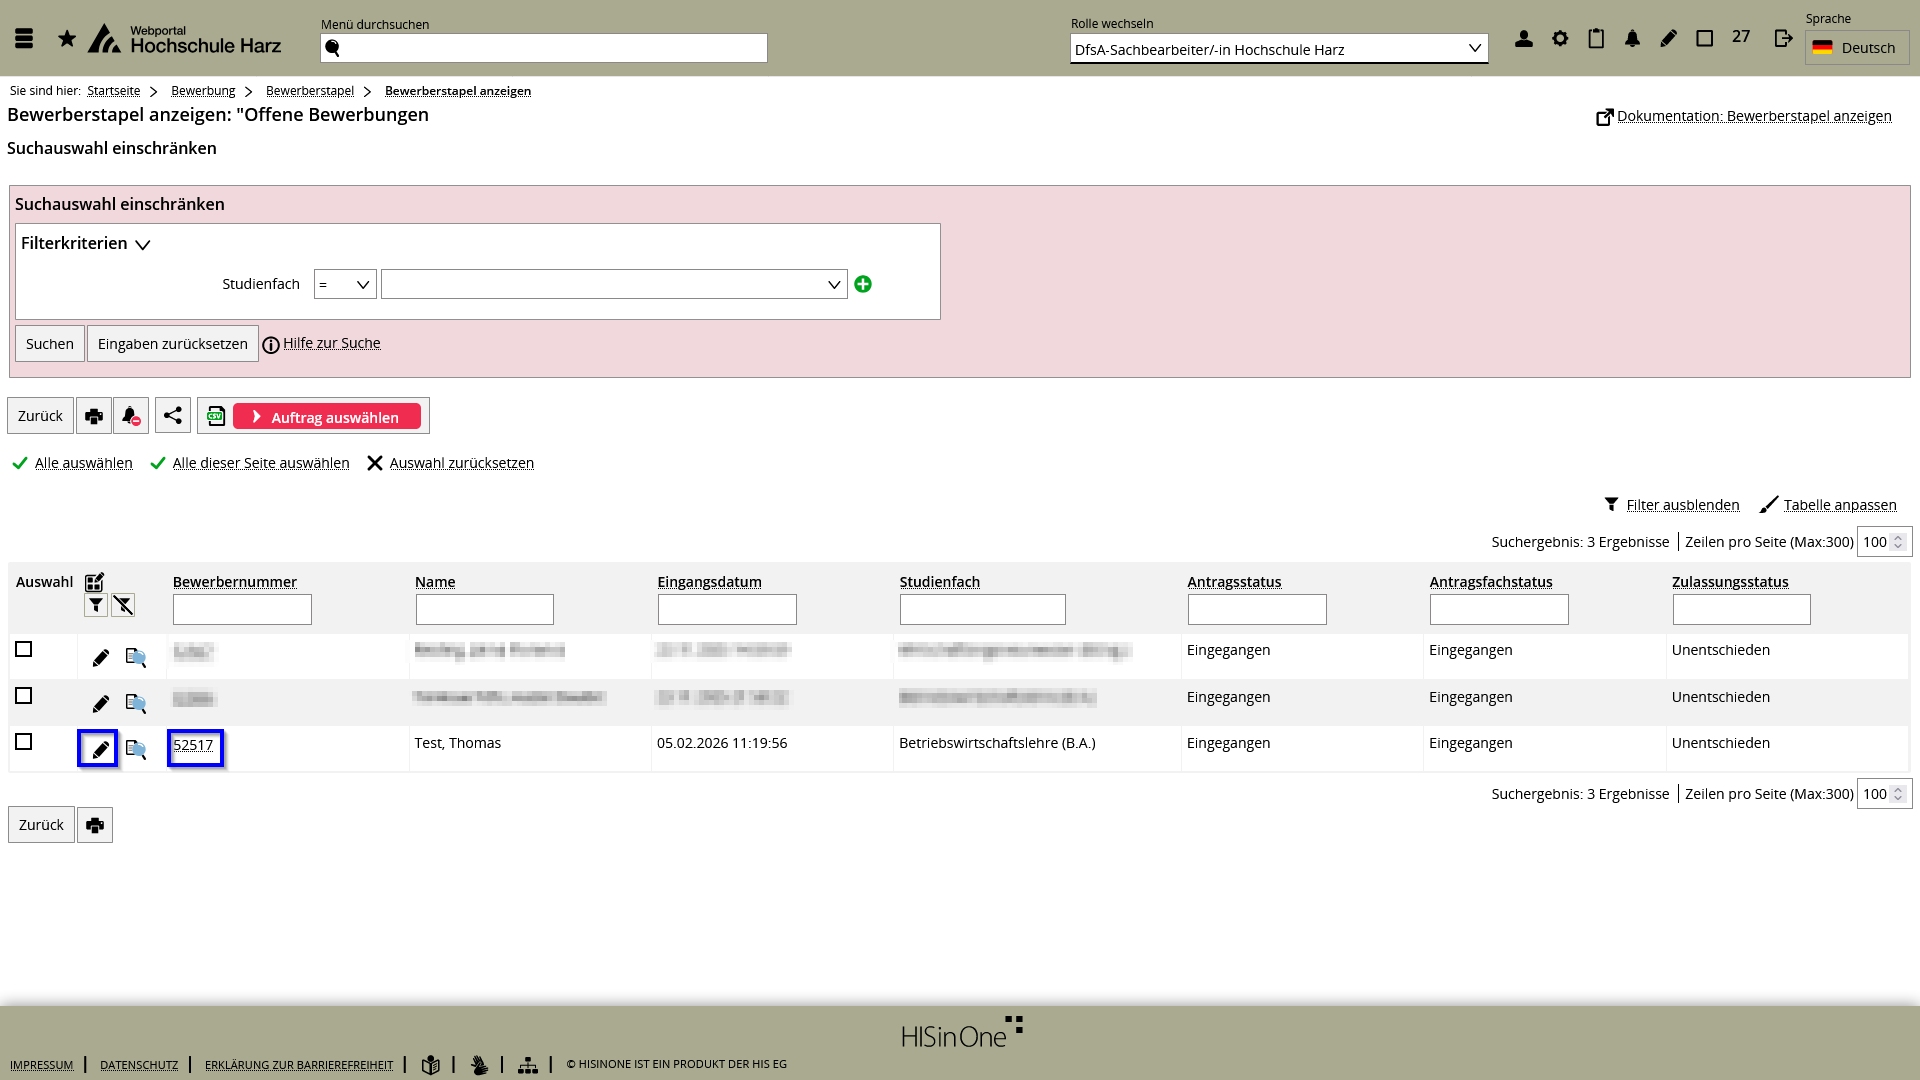Screen dimensions: 1920x1080
Task: Open the hamburger main menu
Action: point(24,39)
